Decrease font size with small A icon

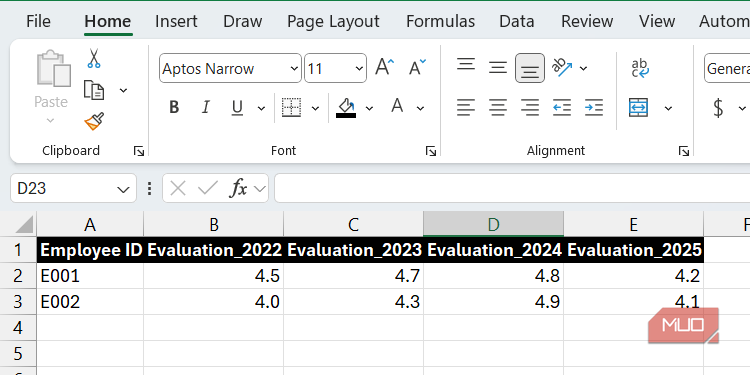click(417, 68)
